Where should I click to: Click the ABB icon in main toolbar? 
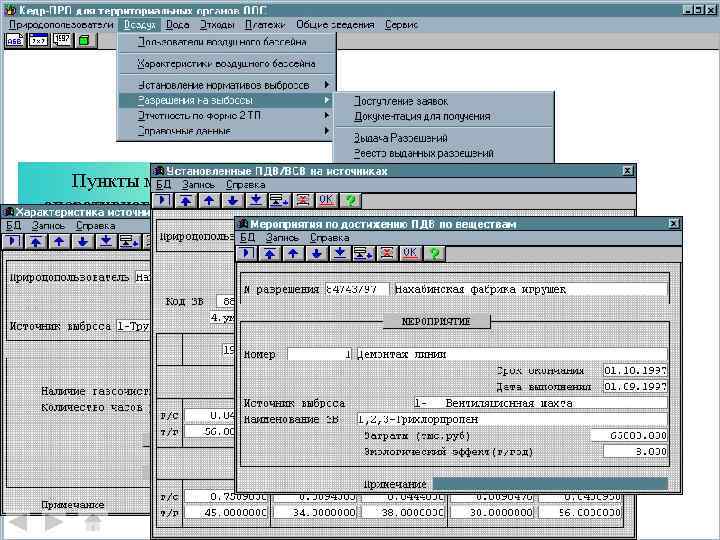[14, 40]
